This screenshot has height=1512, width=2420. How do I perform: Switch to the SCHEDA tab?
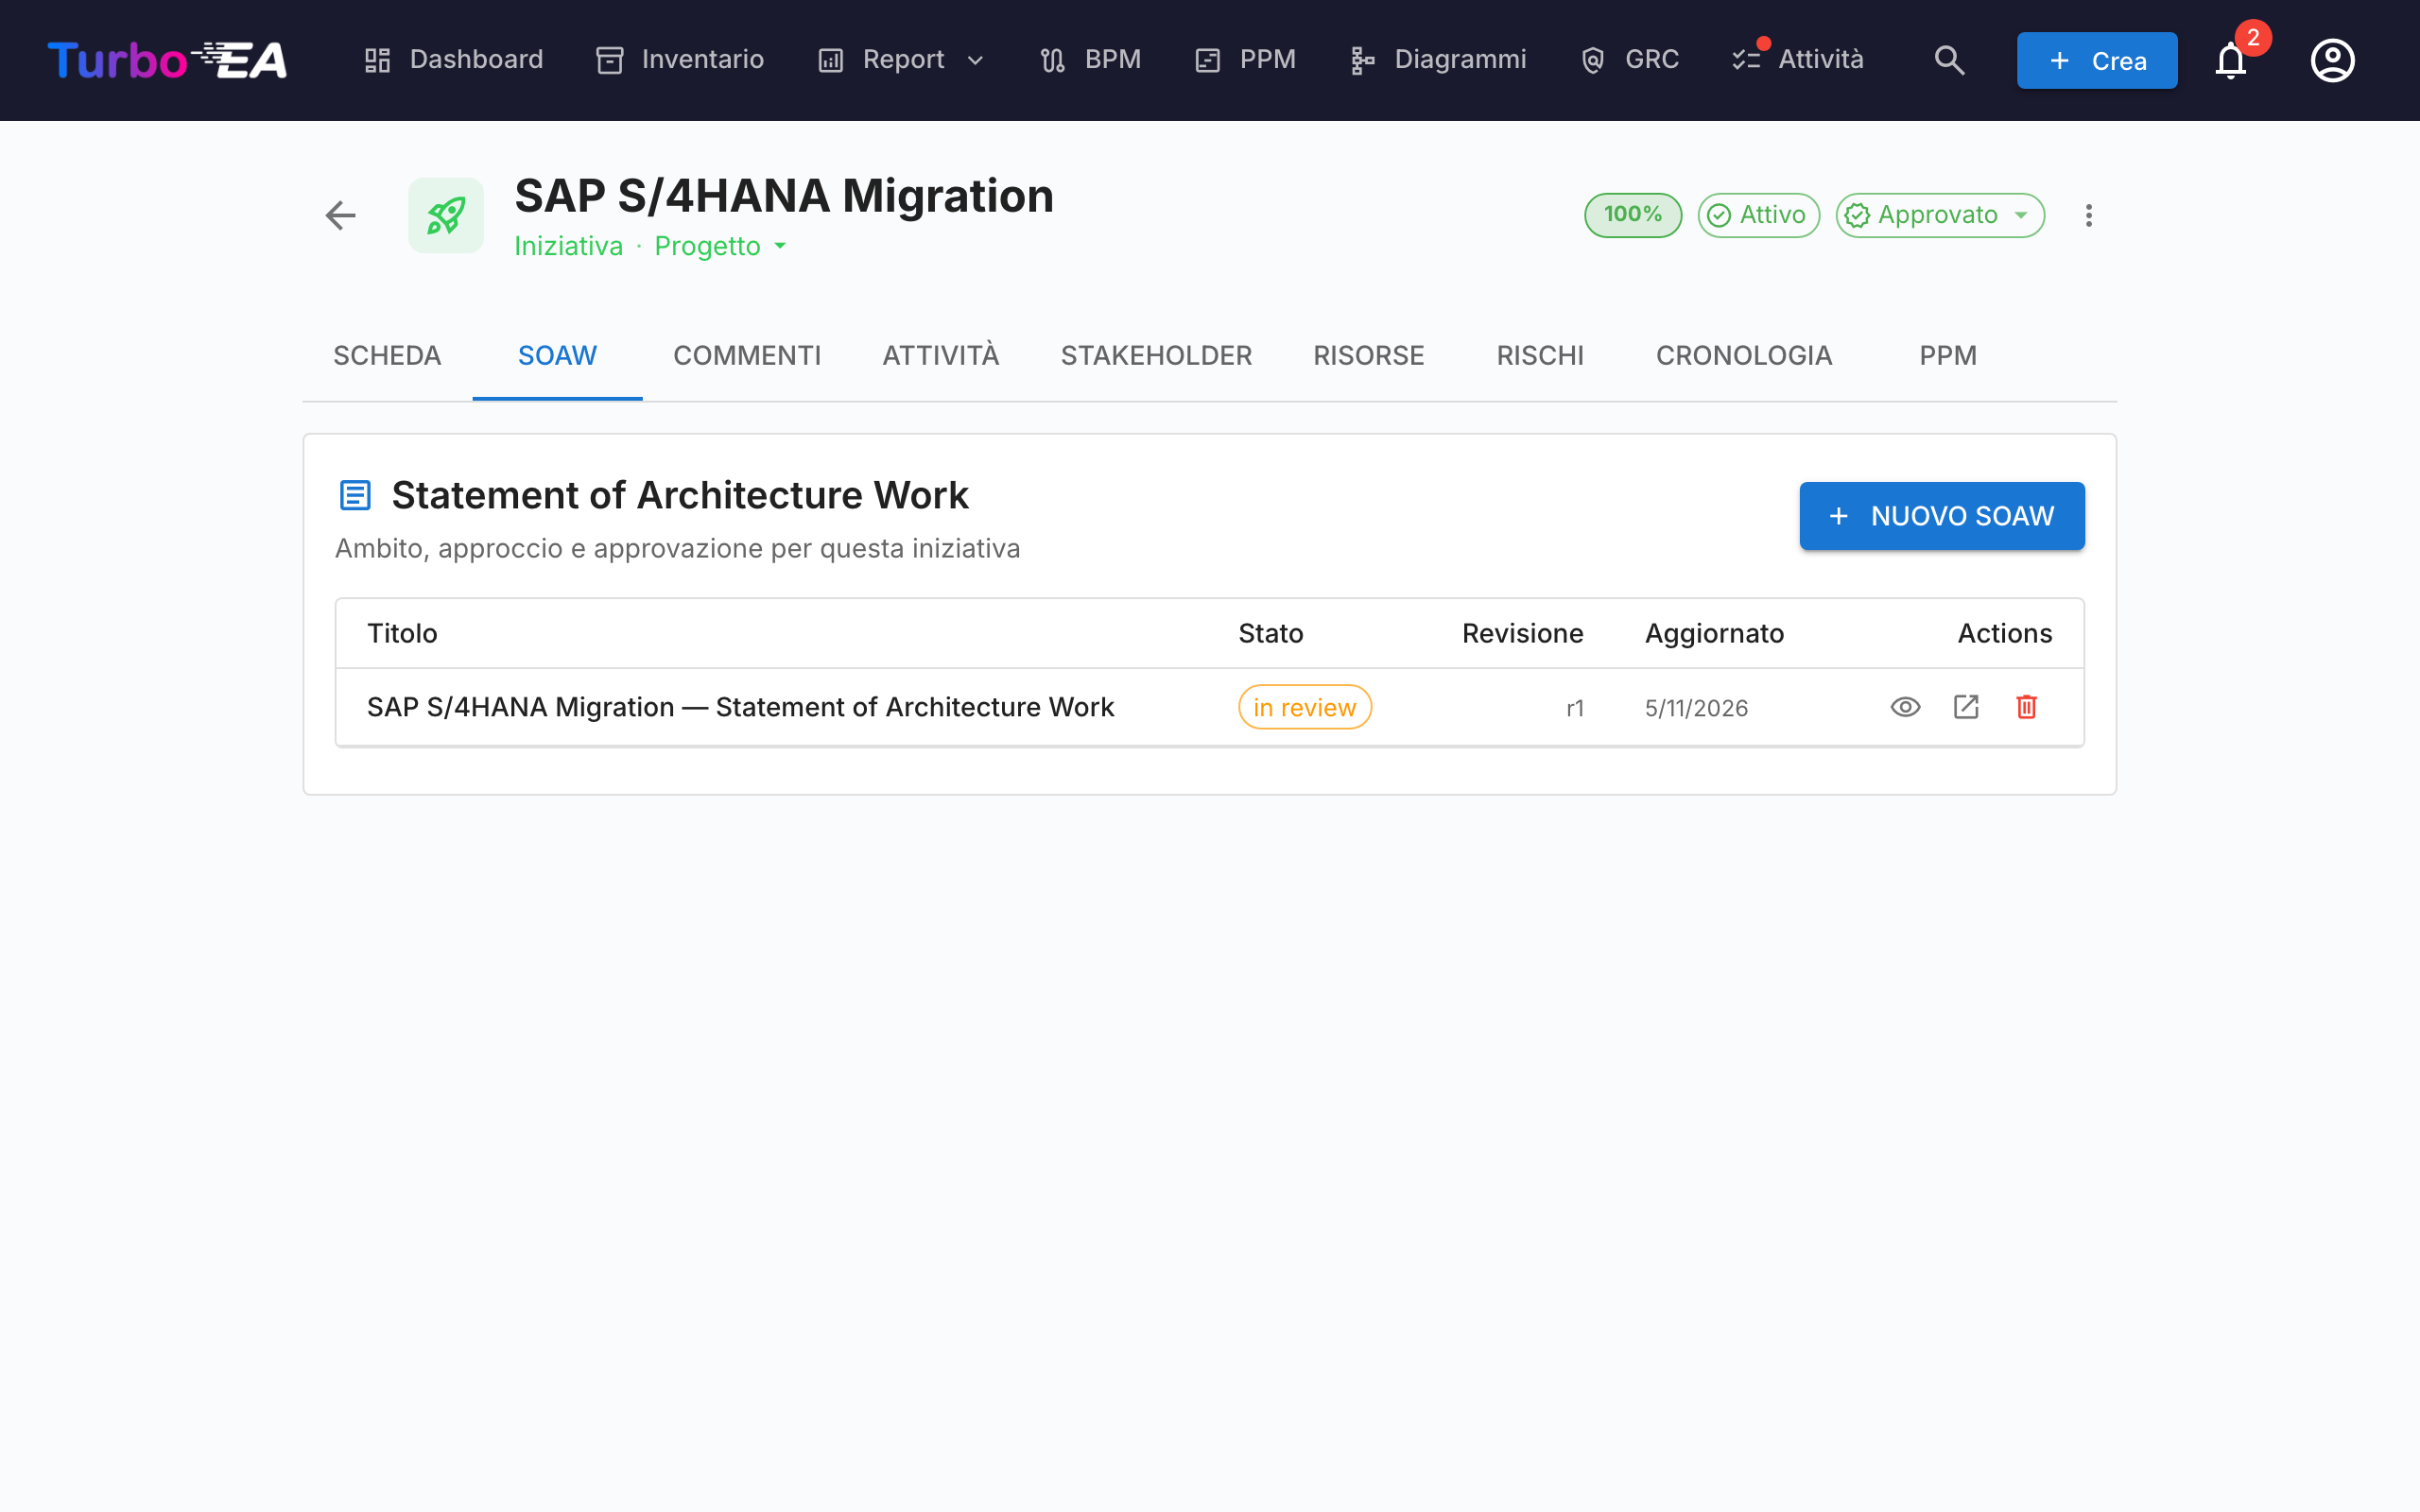tap(387, 356)
